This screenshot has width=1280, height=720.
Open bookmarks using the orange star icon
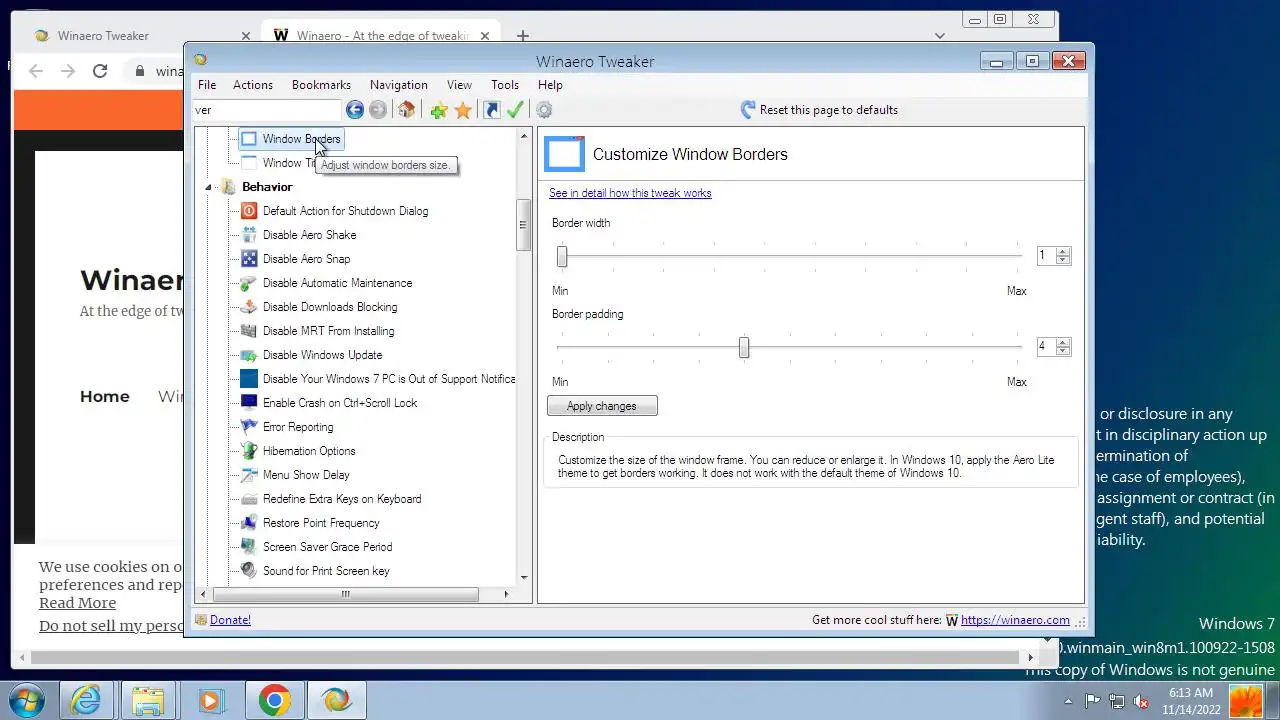point(462,110)
